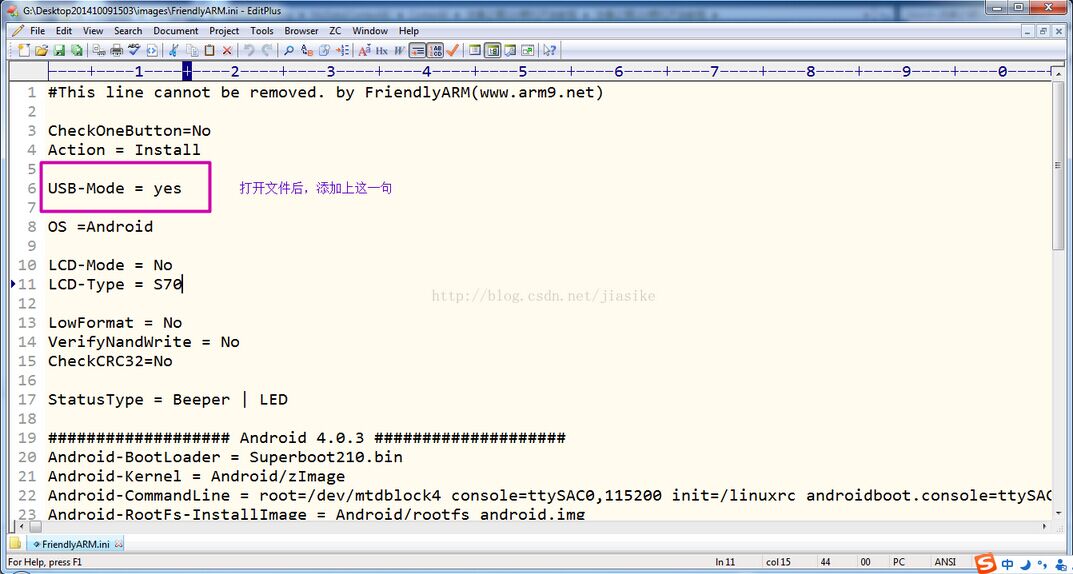Toggle the 中 Chinese input mode indicator
The width and height of the screenshot is (1073, 574).
1008,564
